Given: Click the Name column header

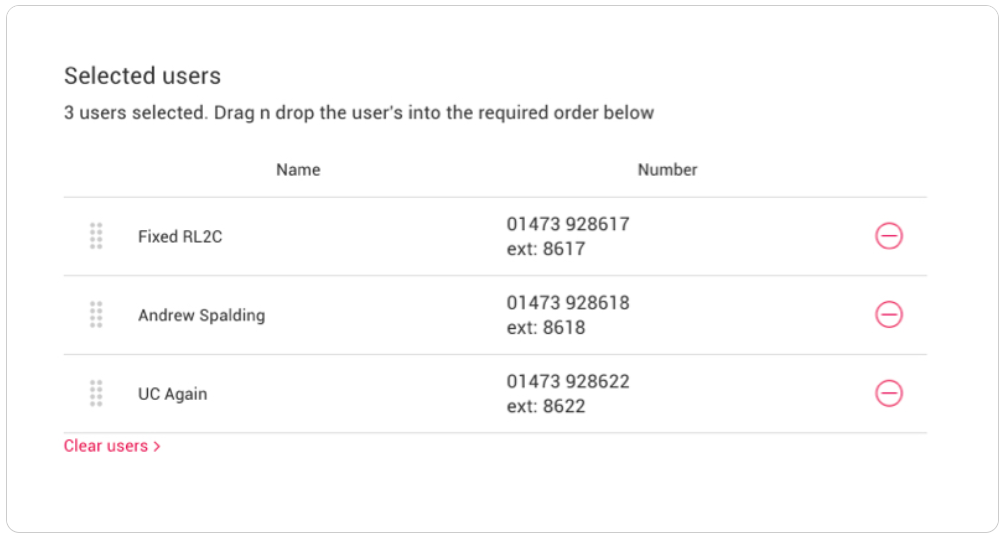Looking at the screenshot, I should (298, 170).
